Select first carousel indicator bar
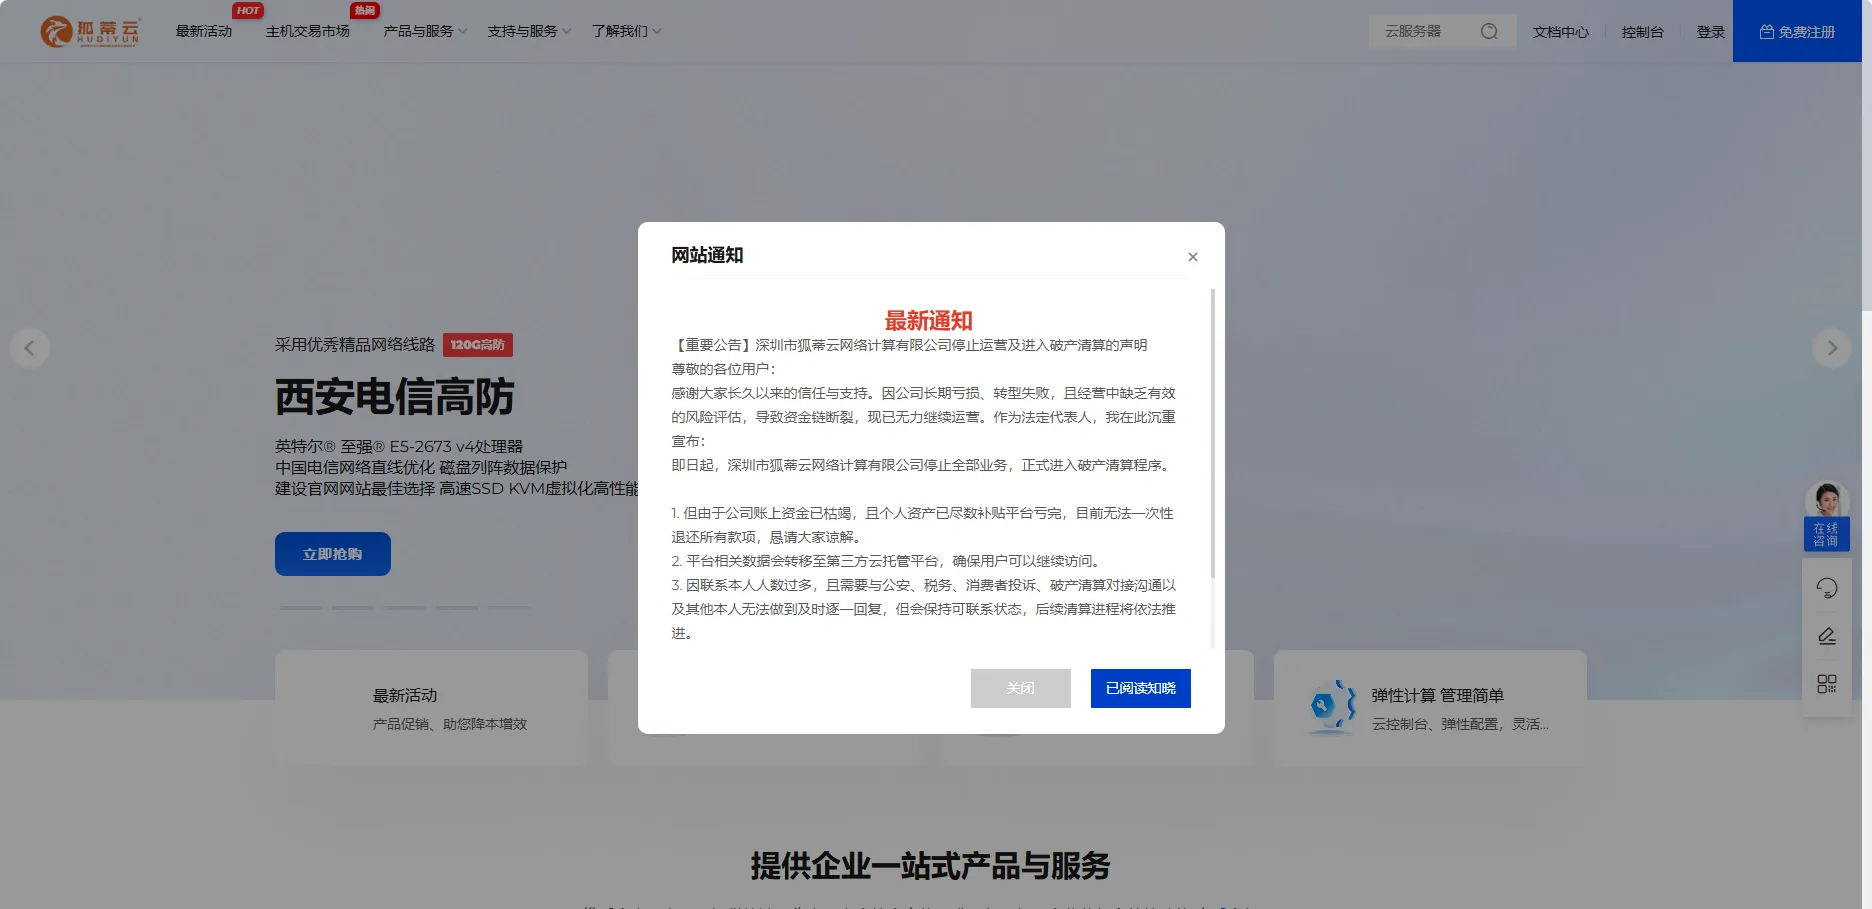 click(x=301, y=607)
